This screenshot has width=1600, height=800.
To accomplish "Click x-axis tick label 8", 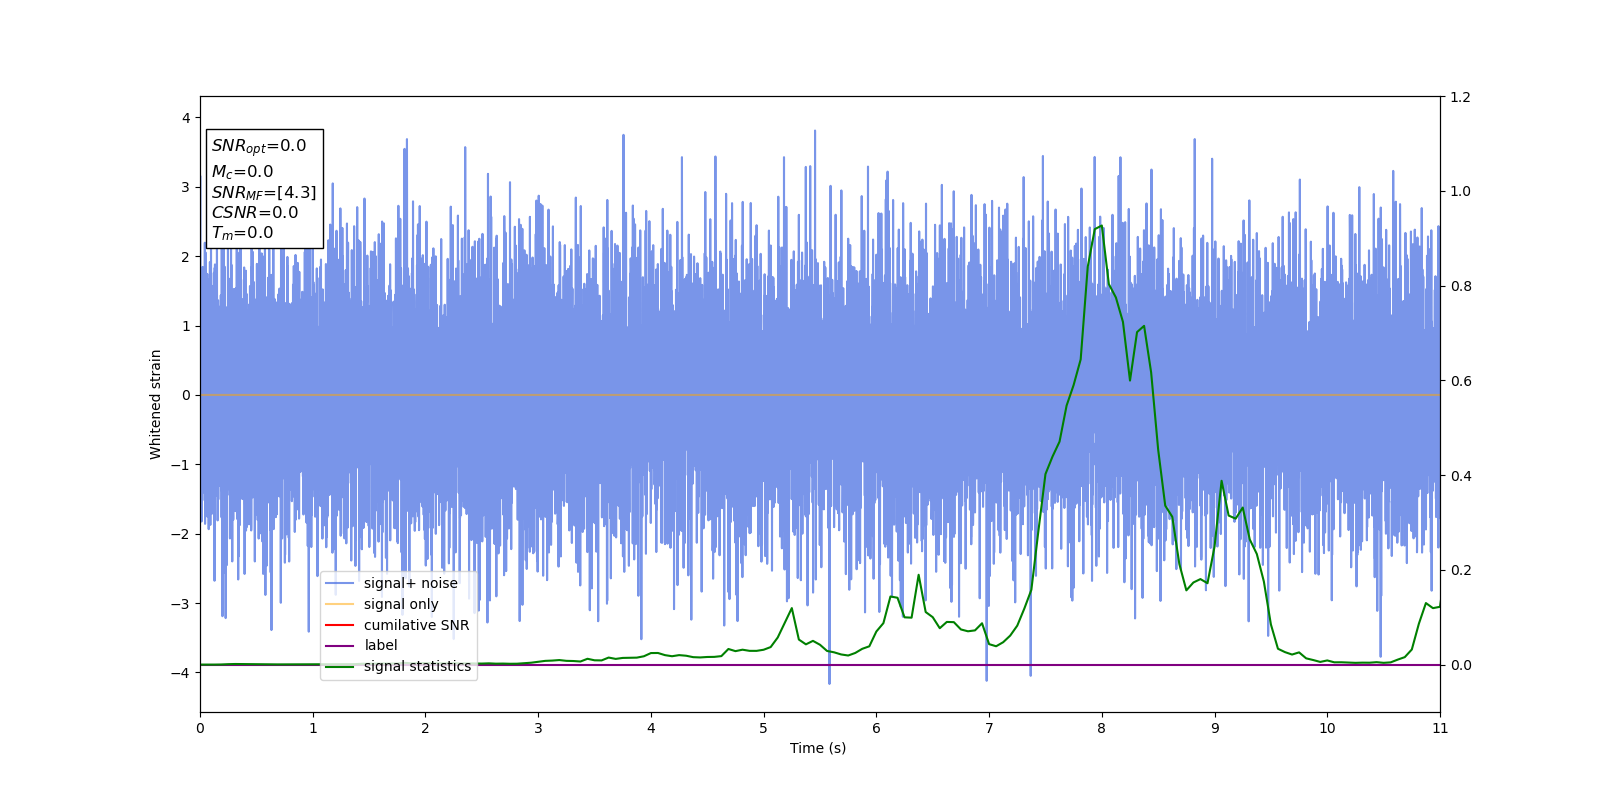I will point(1102,728).
